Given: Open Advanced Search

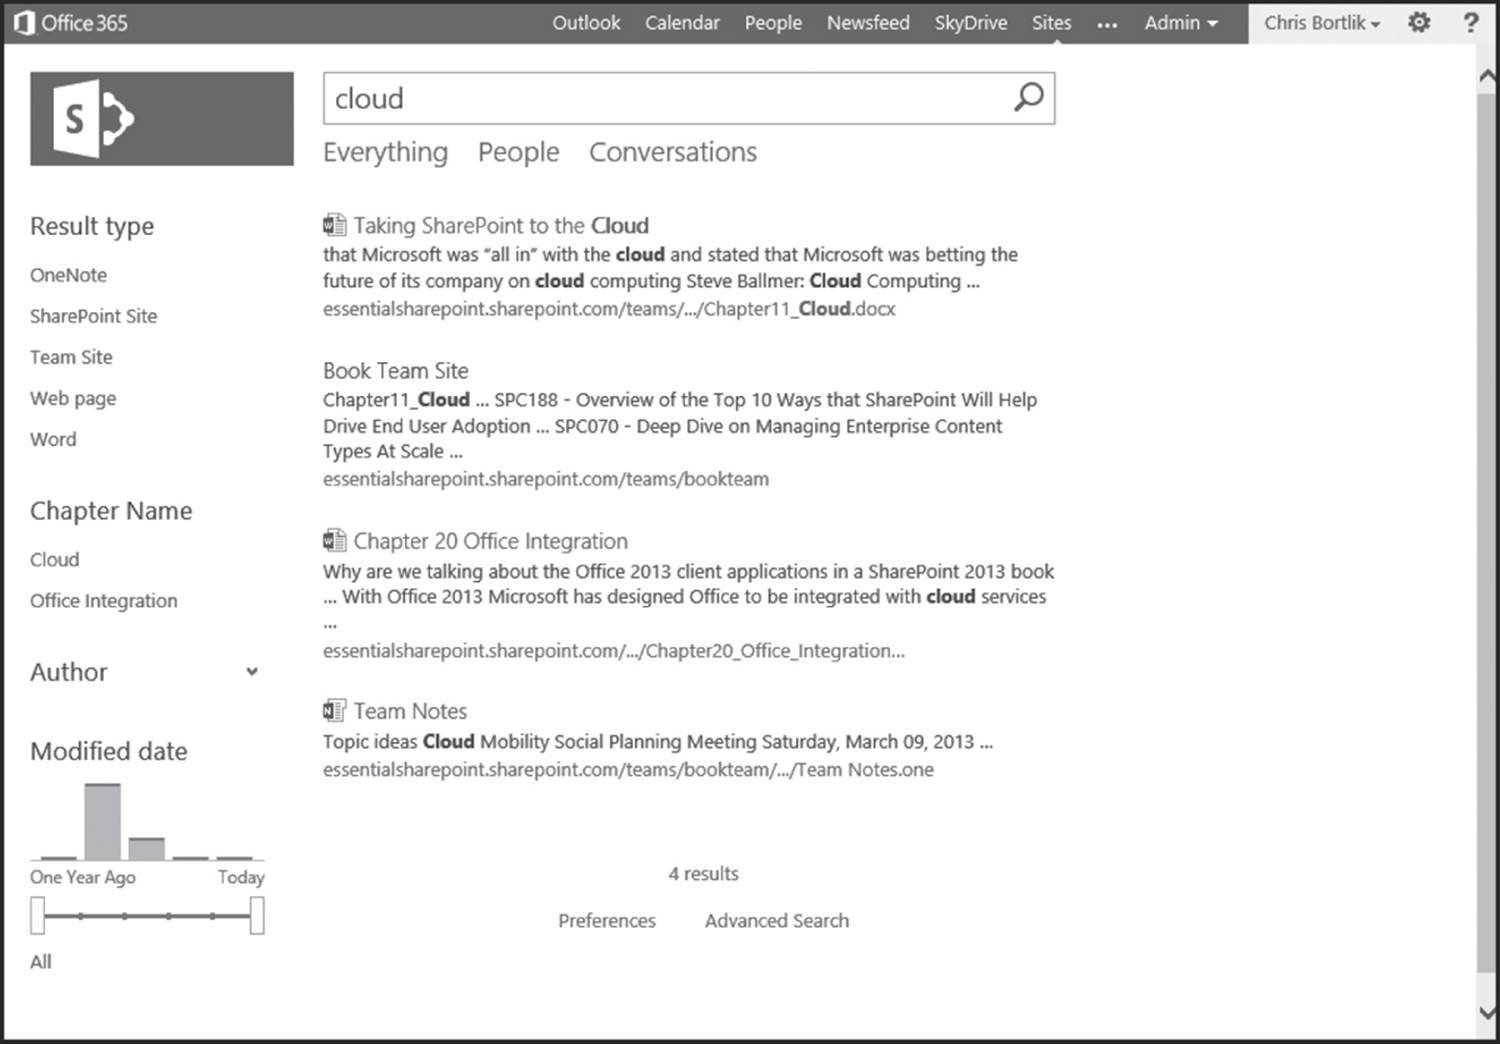Looking at the screenshot, I should point(777,920).
